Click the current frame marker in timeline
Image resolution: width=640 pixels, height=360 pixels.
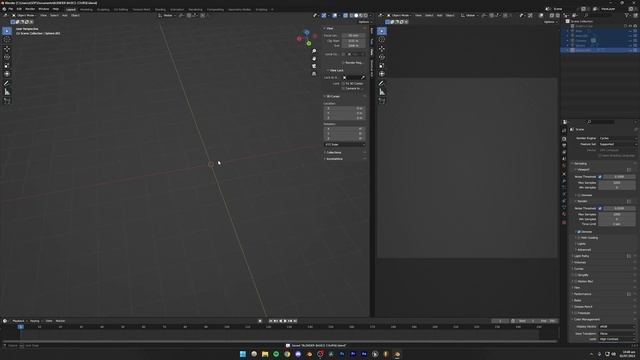(x=21, y=327)
